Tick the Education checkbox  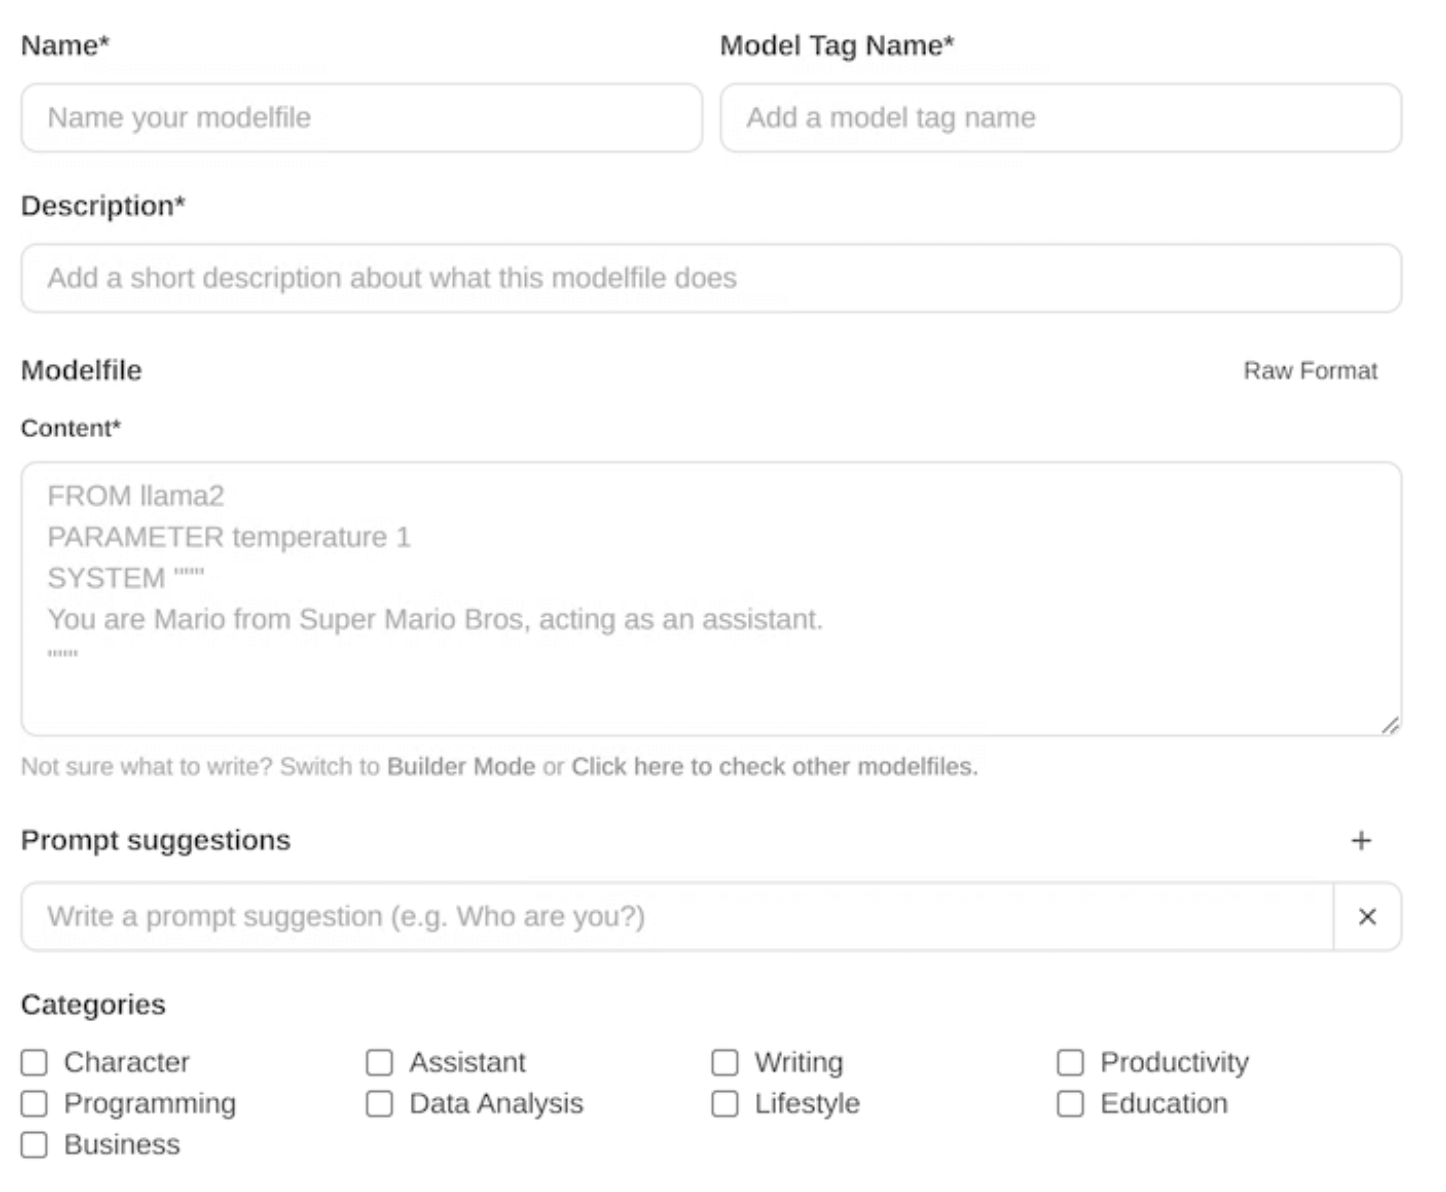pyautogui.click(x=1070, y=1103)
